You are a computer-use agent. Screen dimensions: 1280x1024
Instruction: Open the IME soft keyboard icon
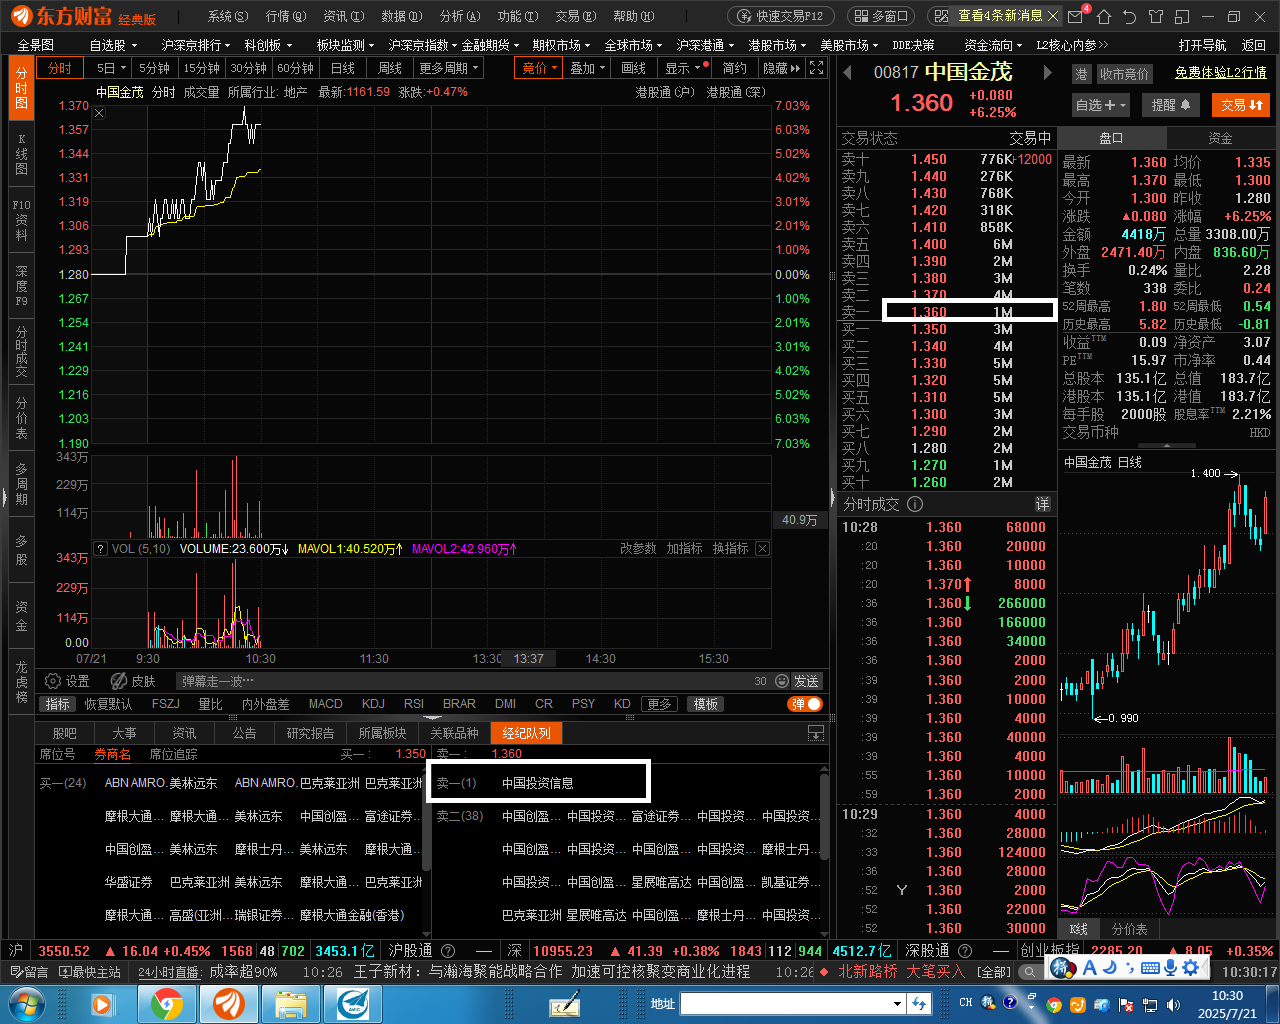1150,968
